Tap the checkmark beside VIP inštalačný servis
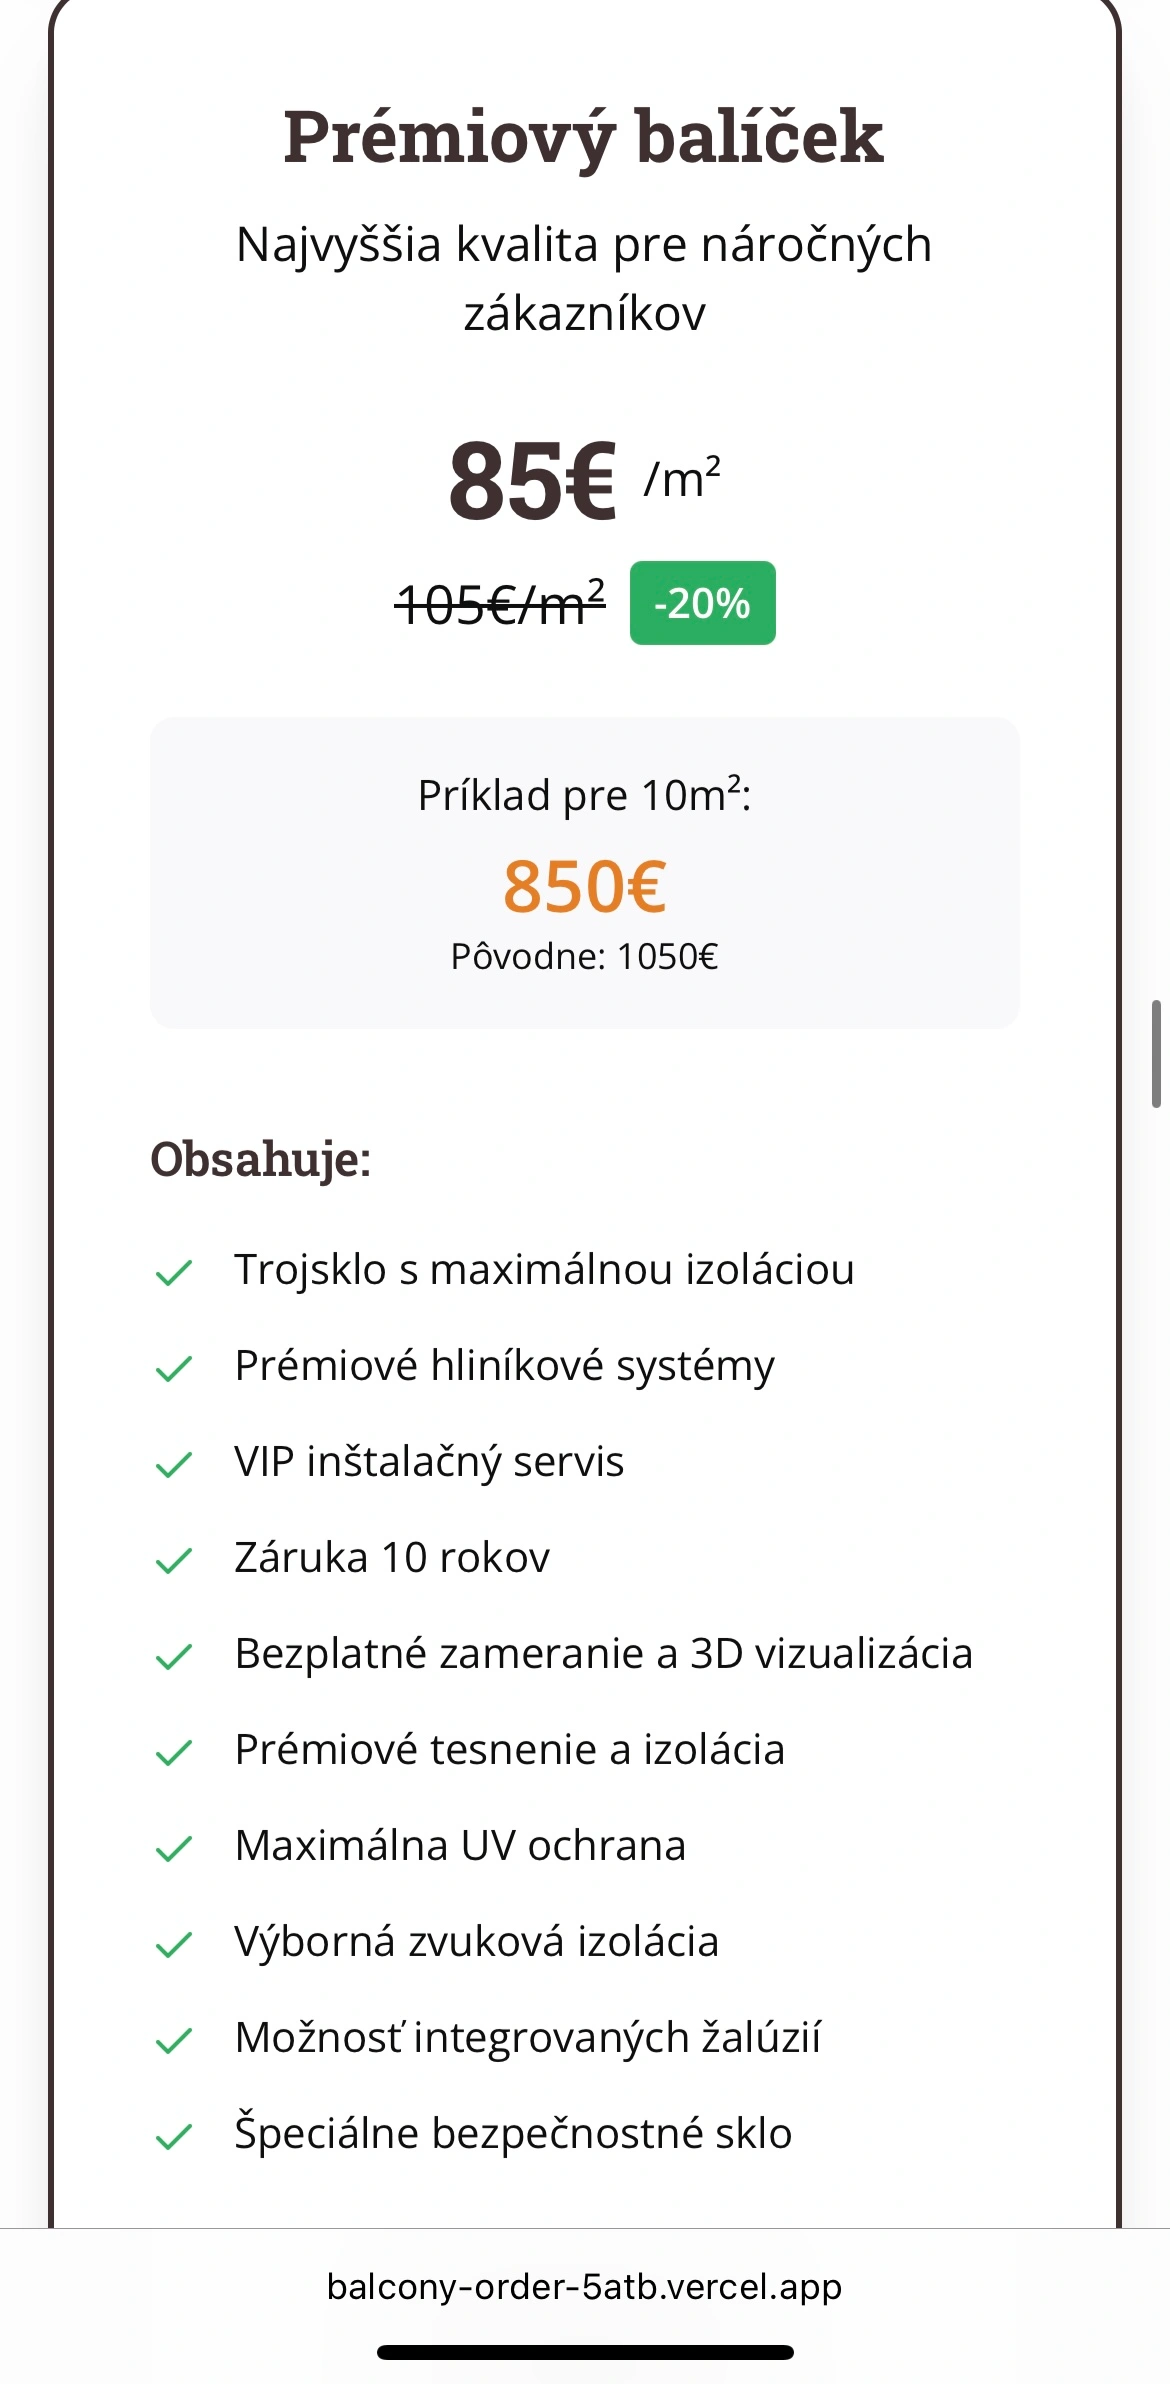The width and height of the screenshot is (1170, 2384). [174, 1464]
